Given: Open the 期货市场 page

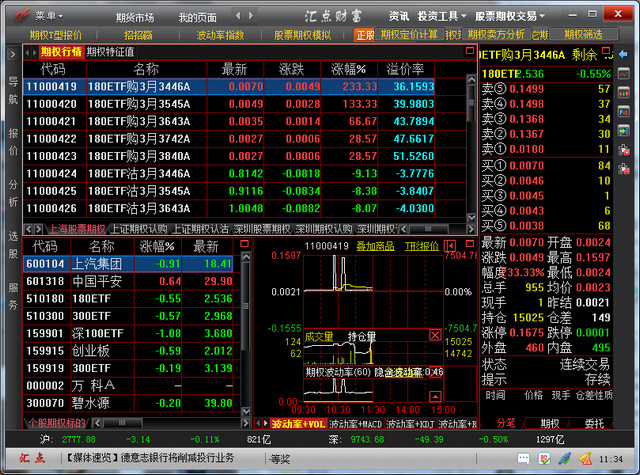Looking at the screenshot, I should (134, 17).
